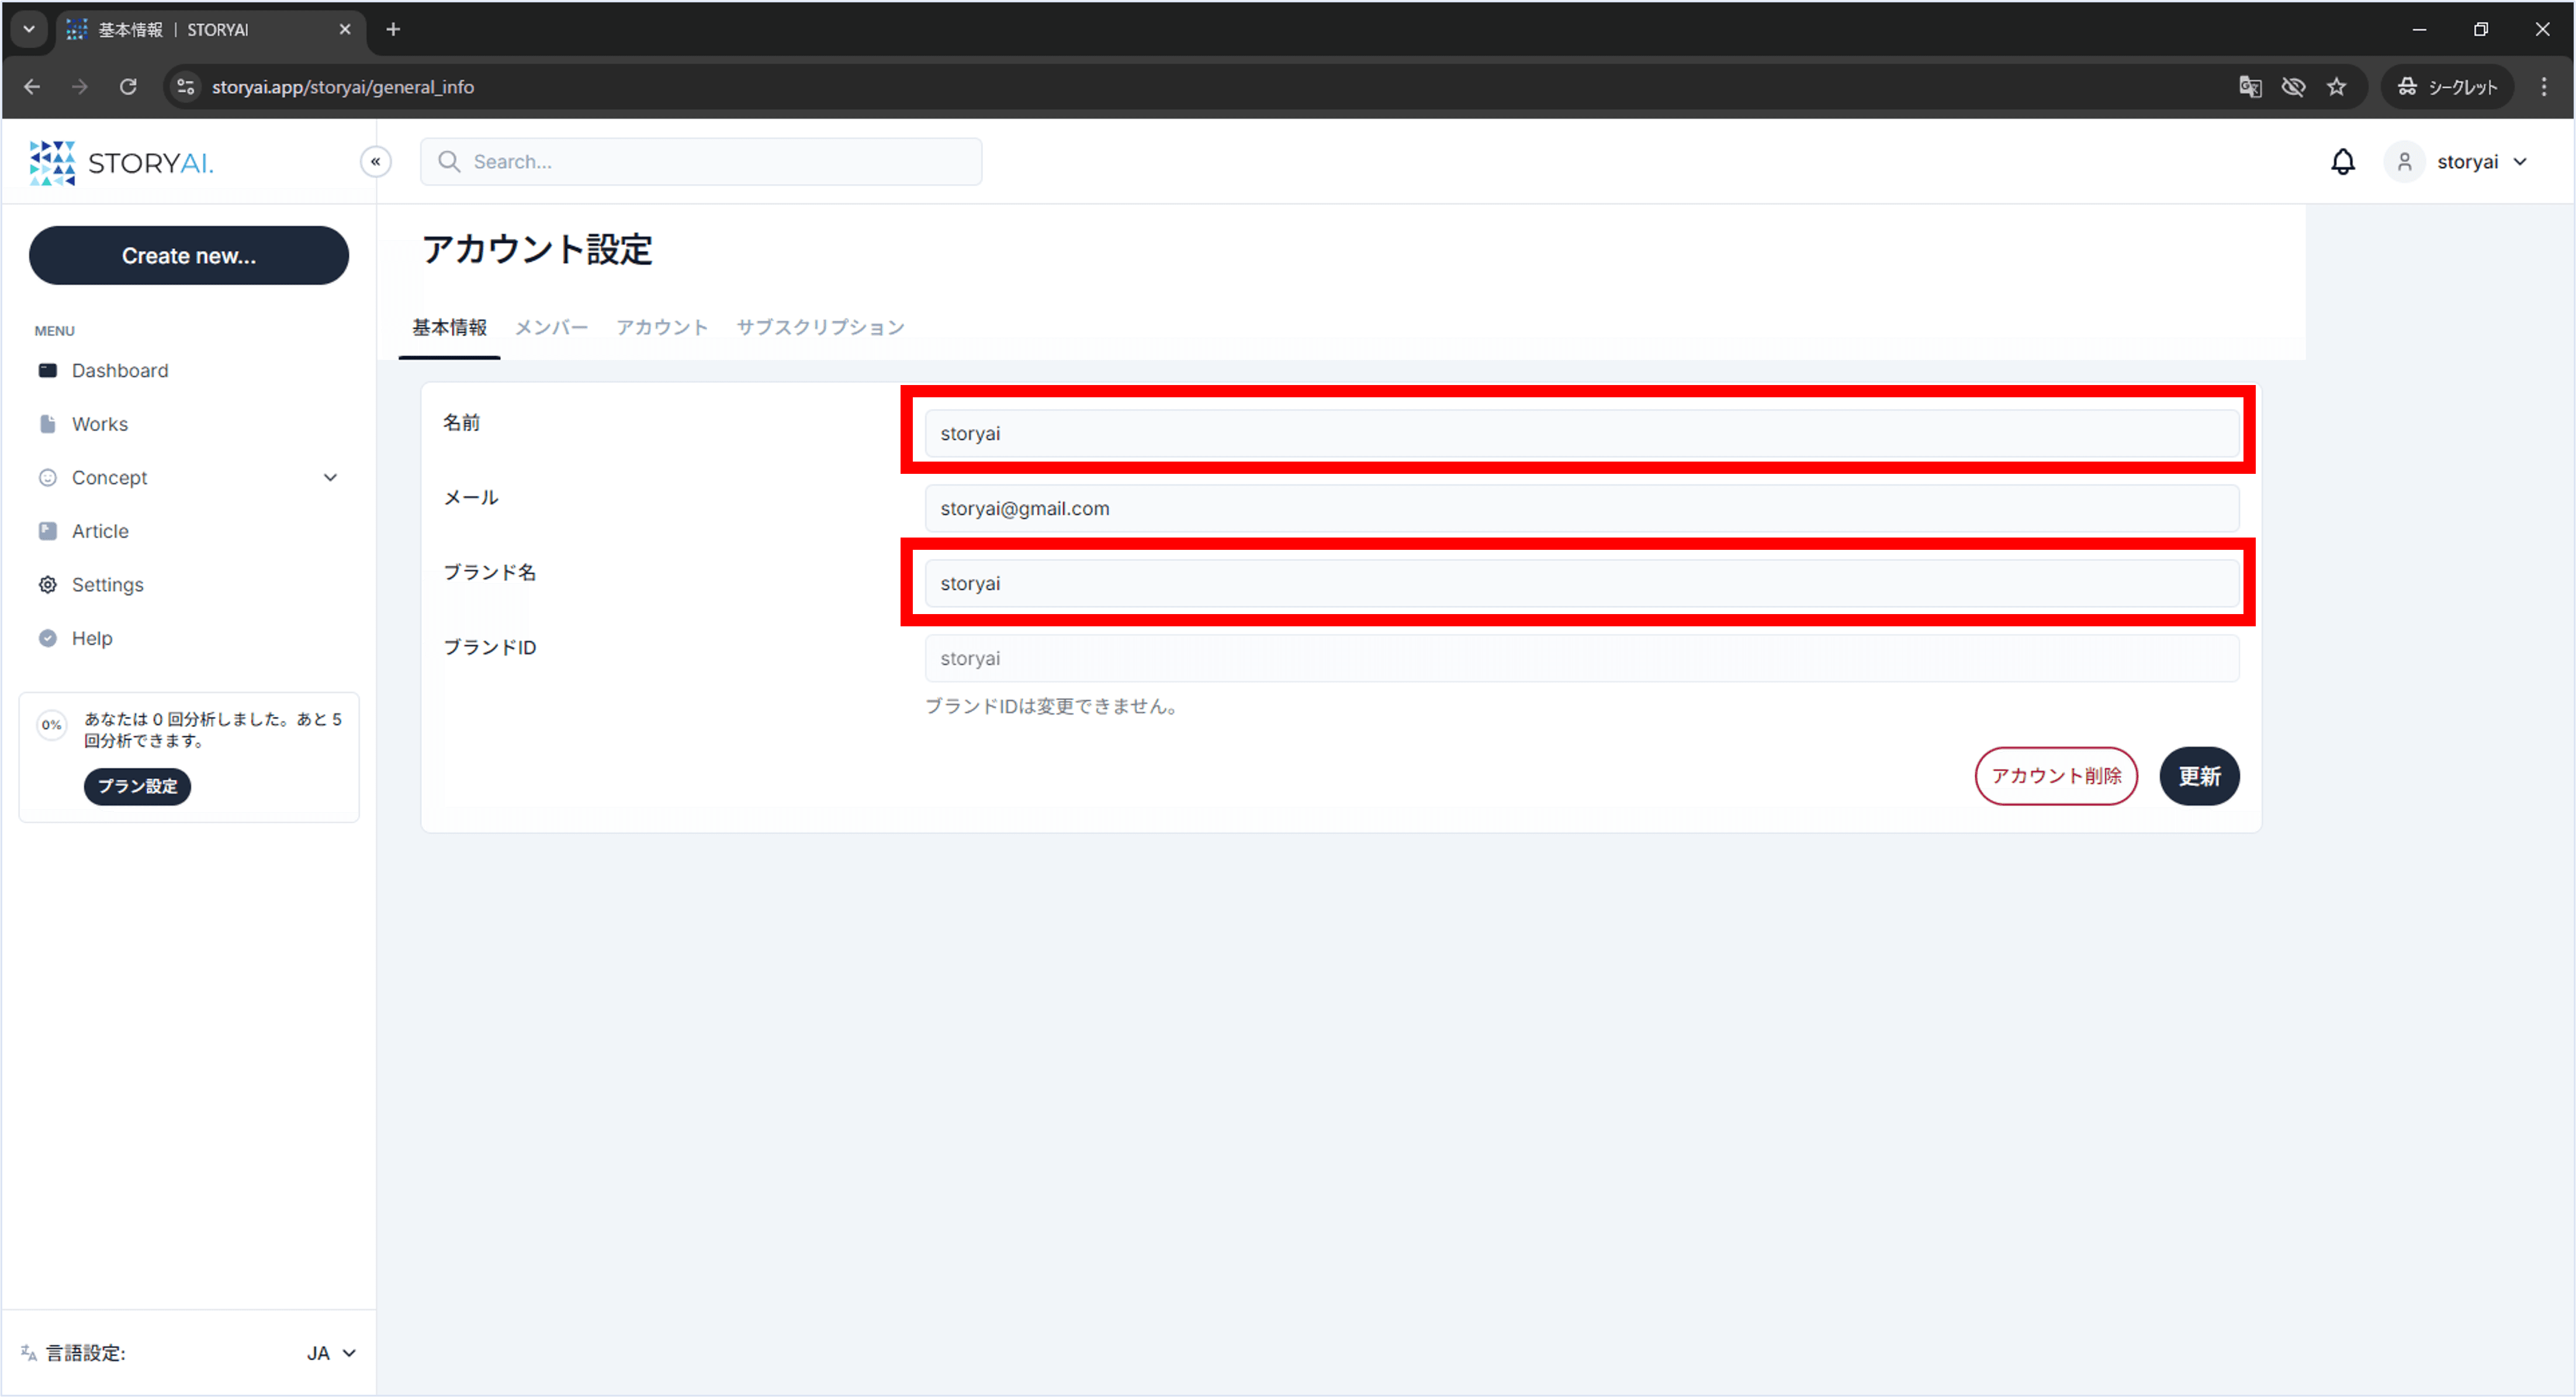The width and height of the screenshot is (2576, 1397).
Task: Switch to the サブスクリプション tab
Action: pos(820,328)
